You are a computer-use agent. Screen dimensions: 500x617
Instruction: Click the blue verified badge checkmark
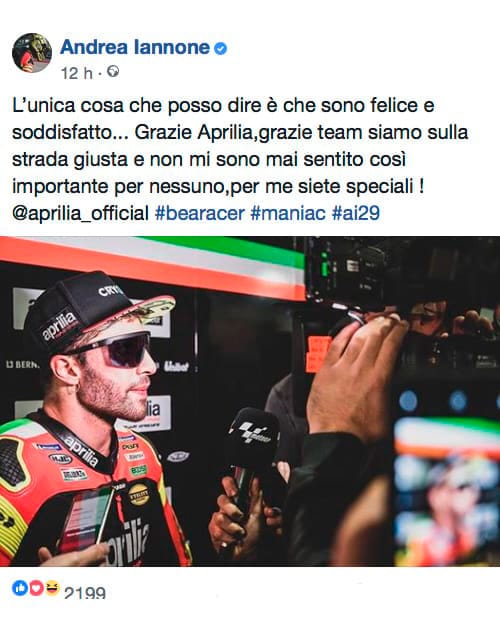pyautogui.click(x=220, y=48)
